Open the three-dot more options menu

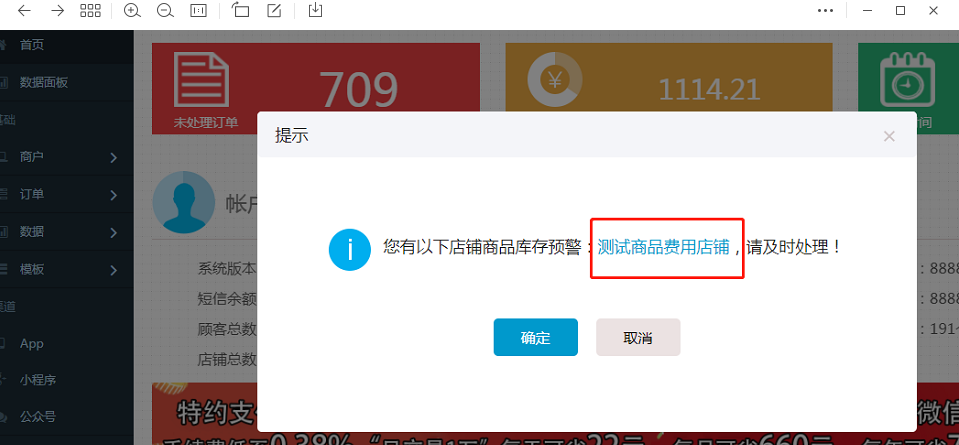coord(826,10)
